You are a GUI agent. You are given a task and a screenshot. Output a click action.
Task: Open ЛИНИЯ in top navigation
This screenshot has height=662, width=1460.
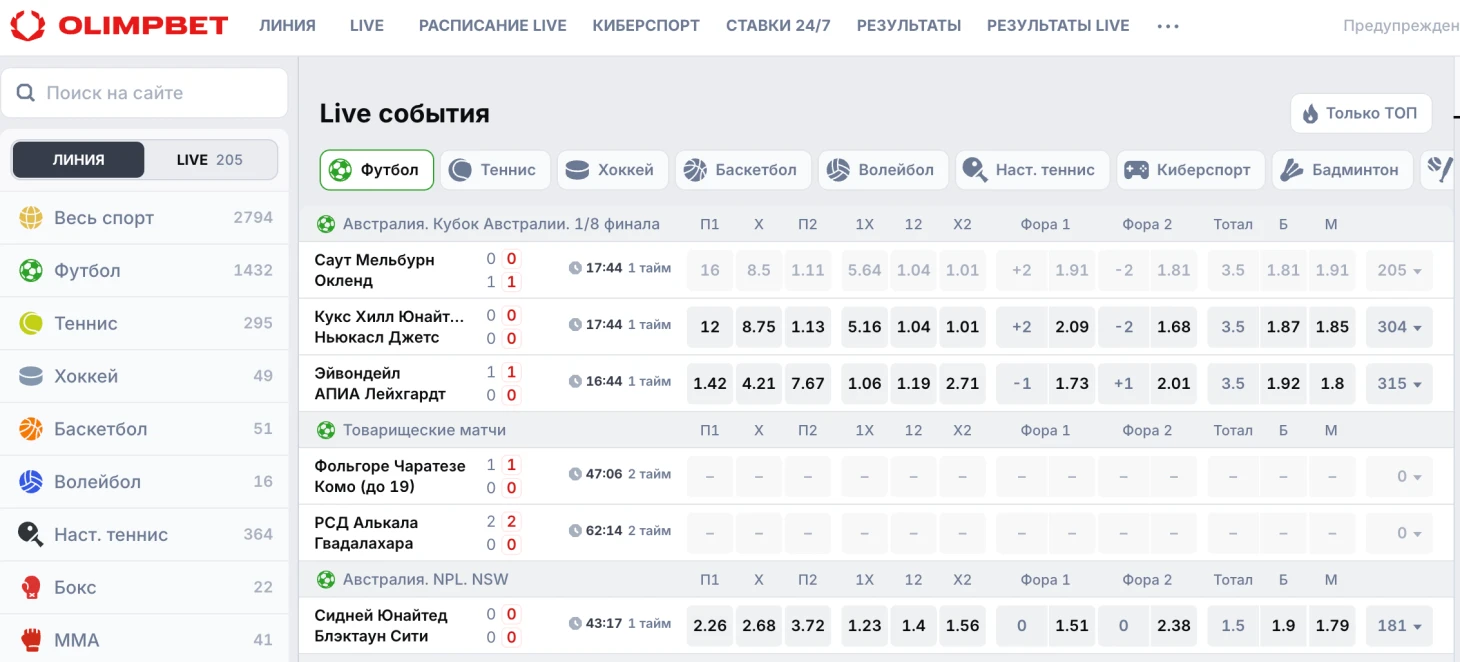coord(287,26)
